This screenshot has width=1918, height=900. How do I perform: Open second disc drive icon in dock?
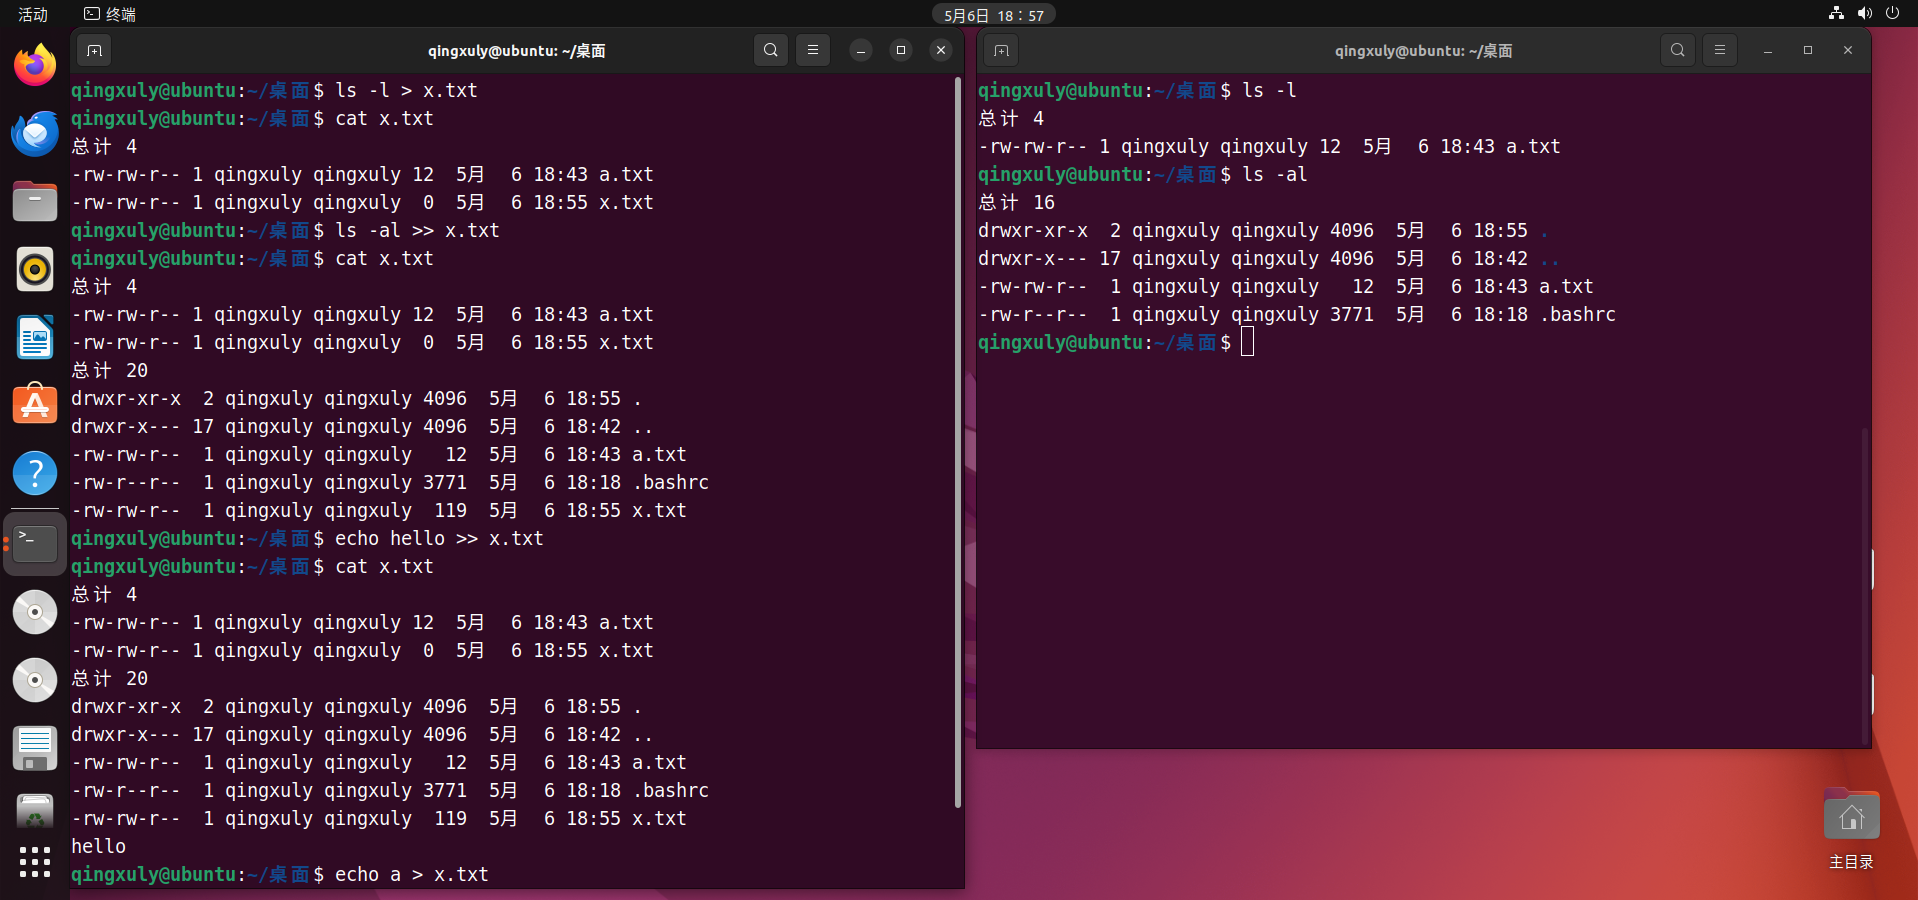point(35,680)
